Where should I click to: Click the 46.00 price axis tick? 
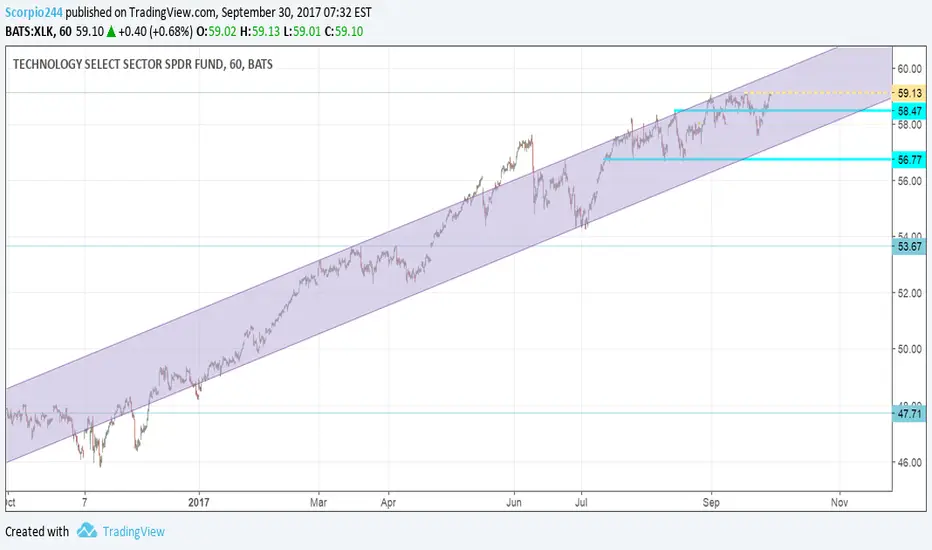pyautogui.click(x=909, y=462)
